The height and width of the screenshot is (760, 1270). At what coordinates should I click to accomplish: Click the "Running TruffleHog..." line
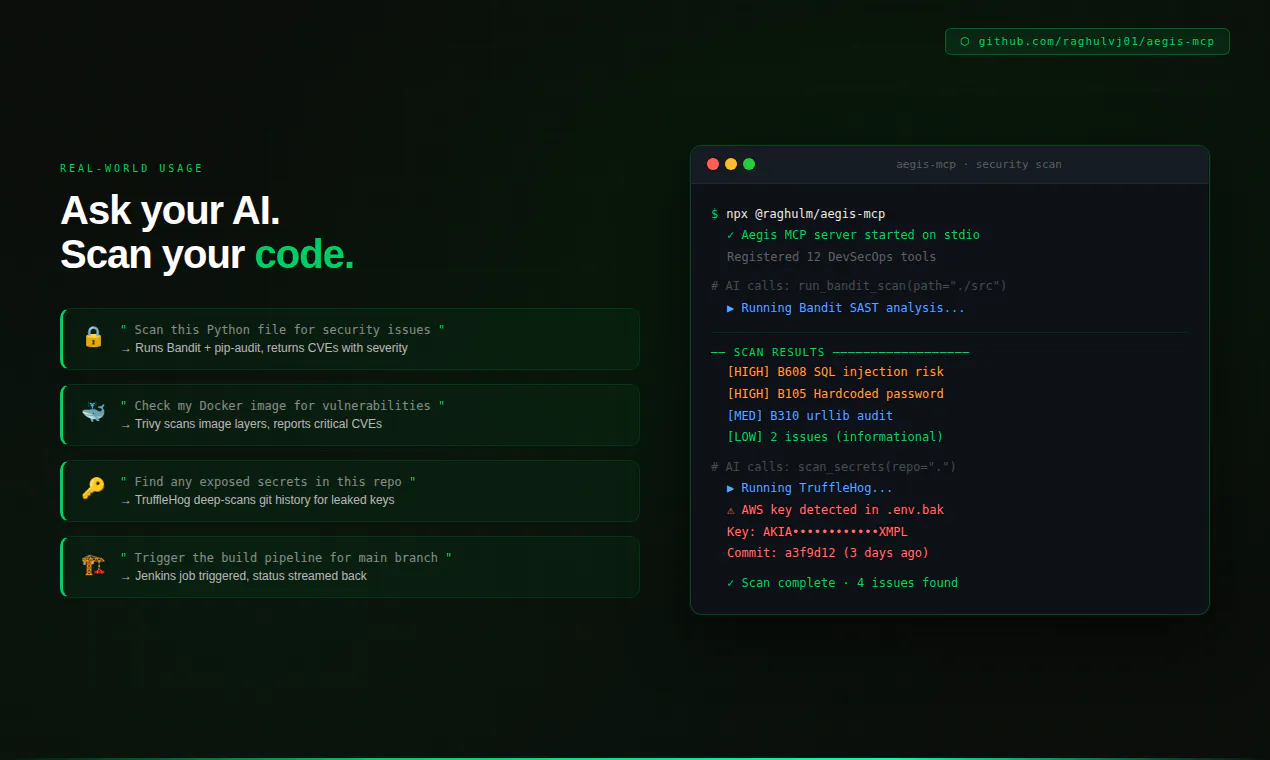coord(810,488)
